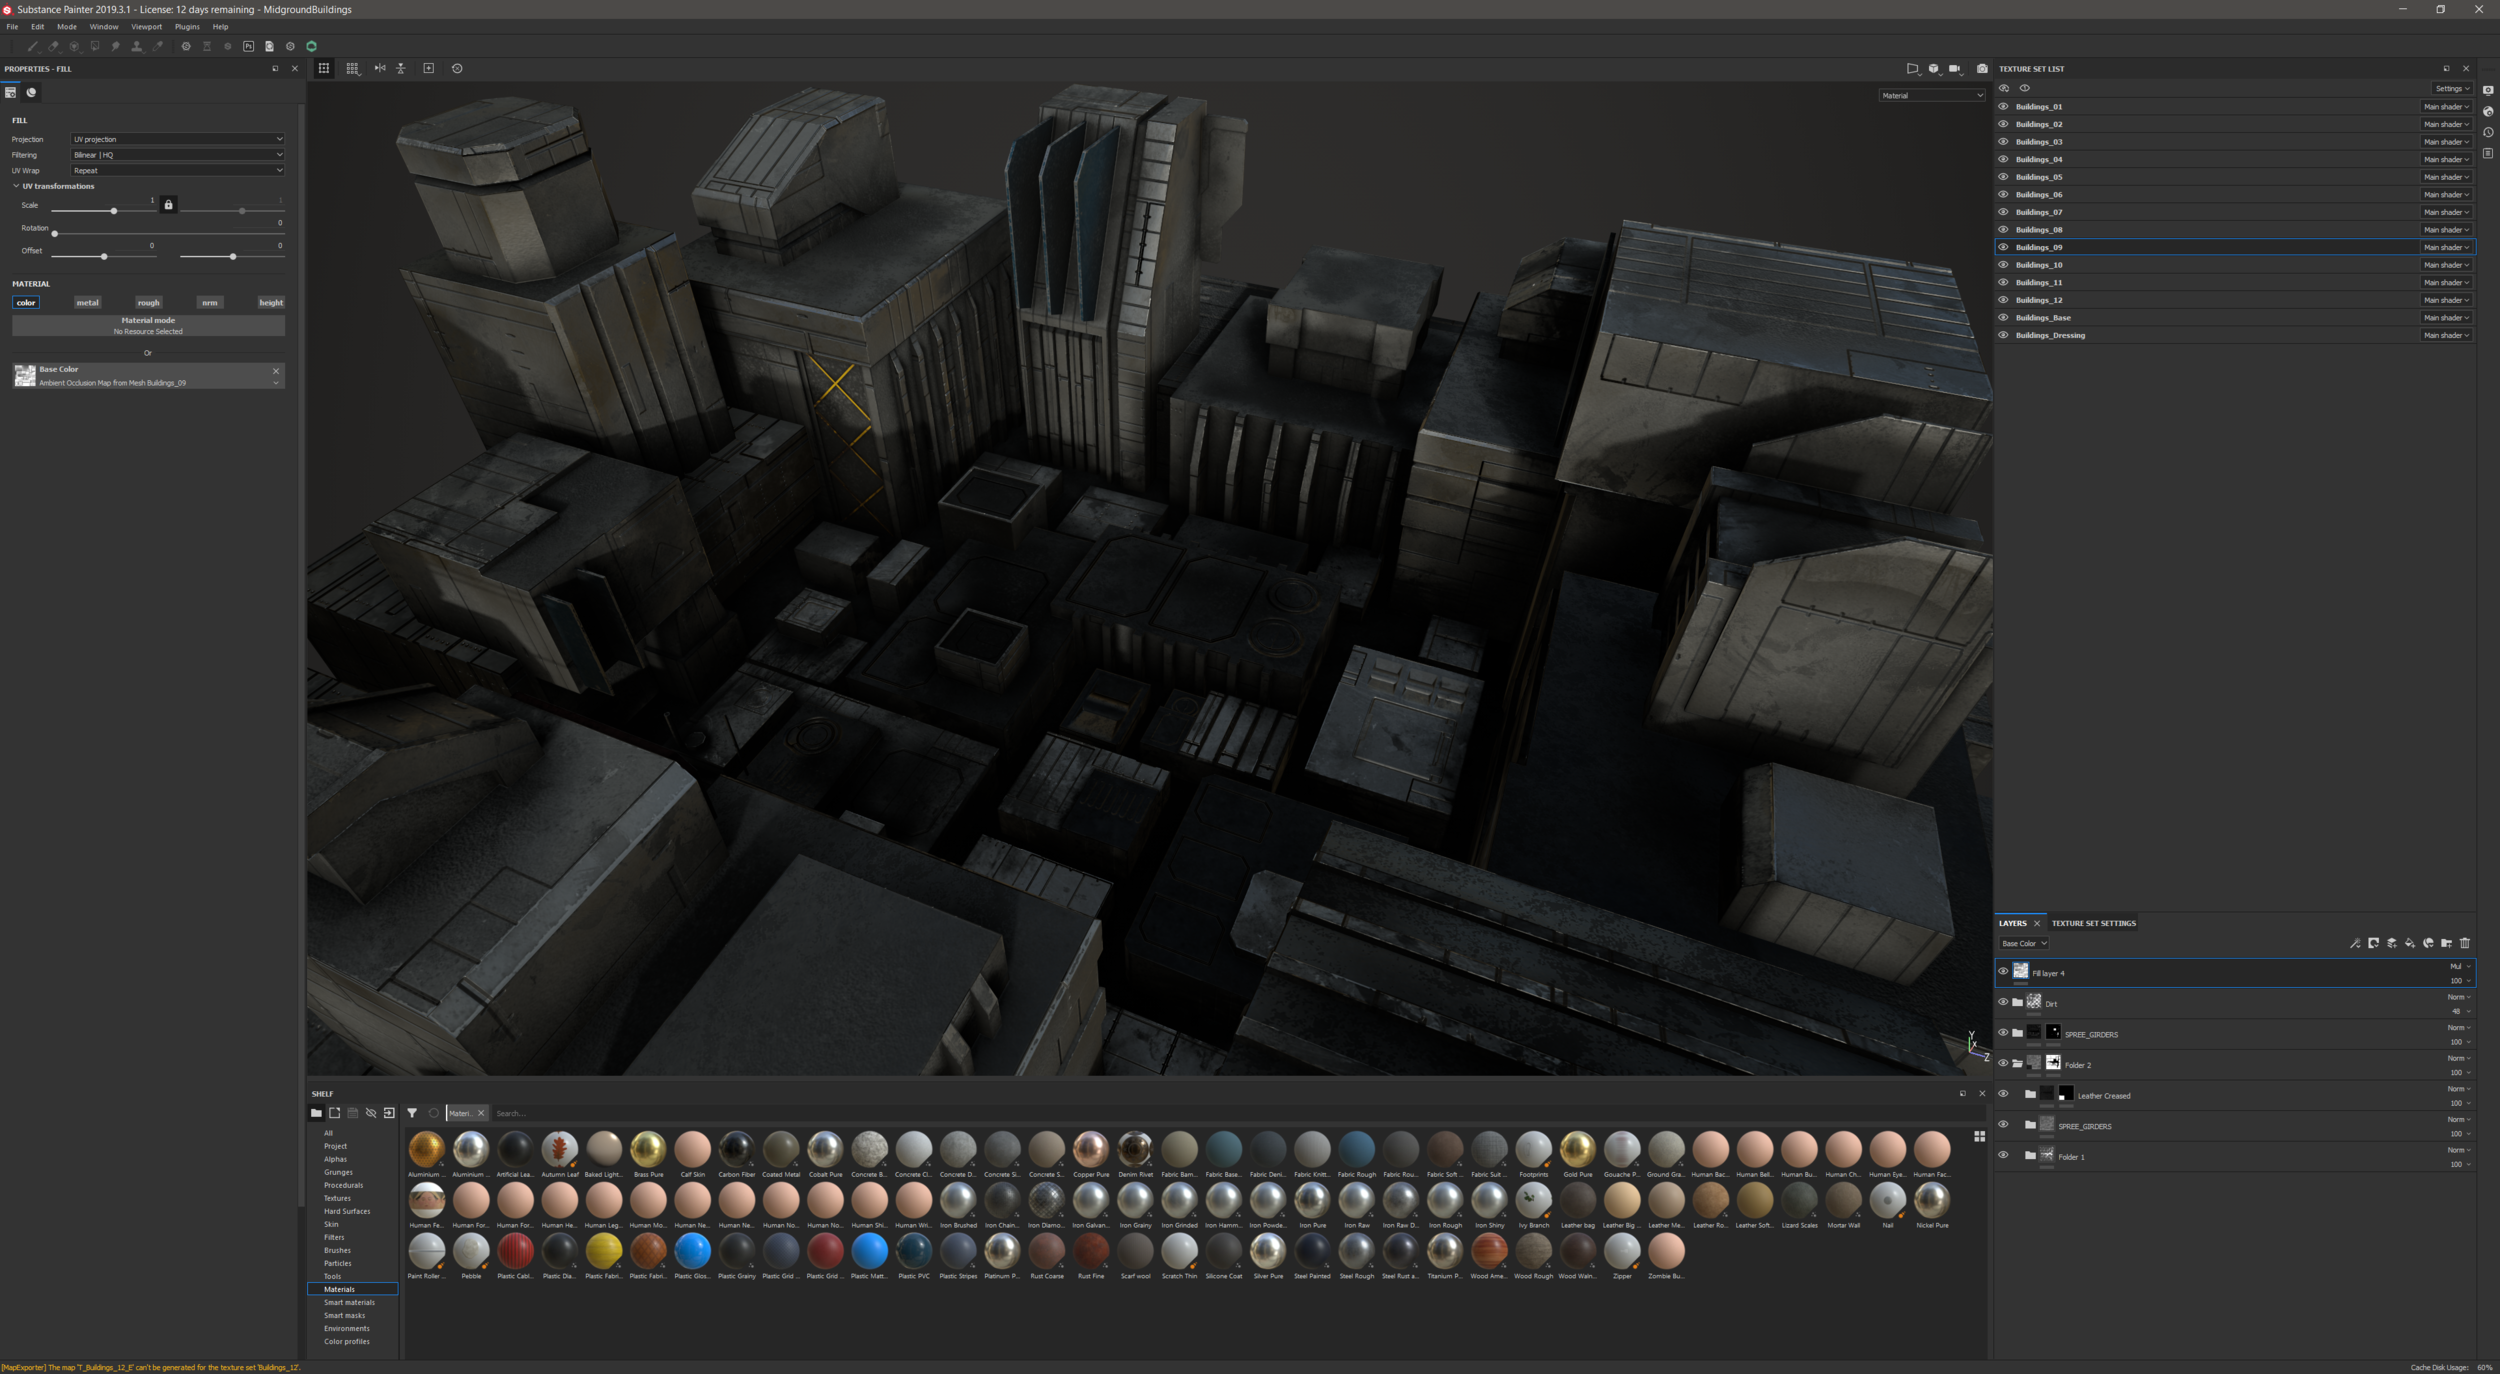
Task: Hide the Leather Creased layer
Action: click(2003, 1094)
